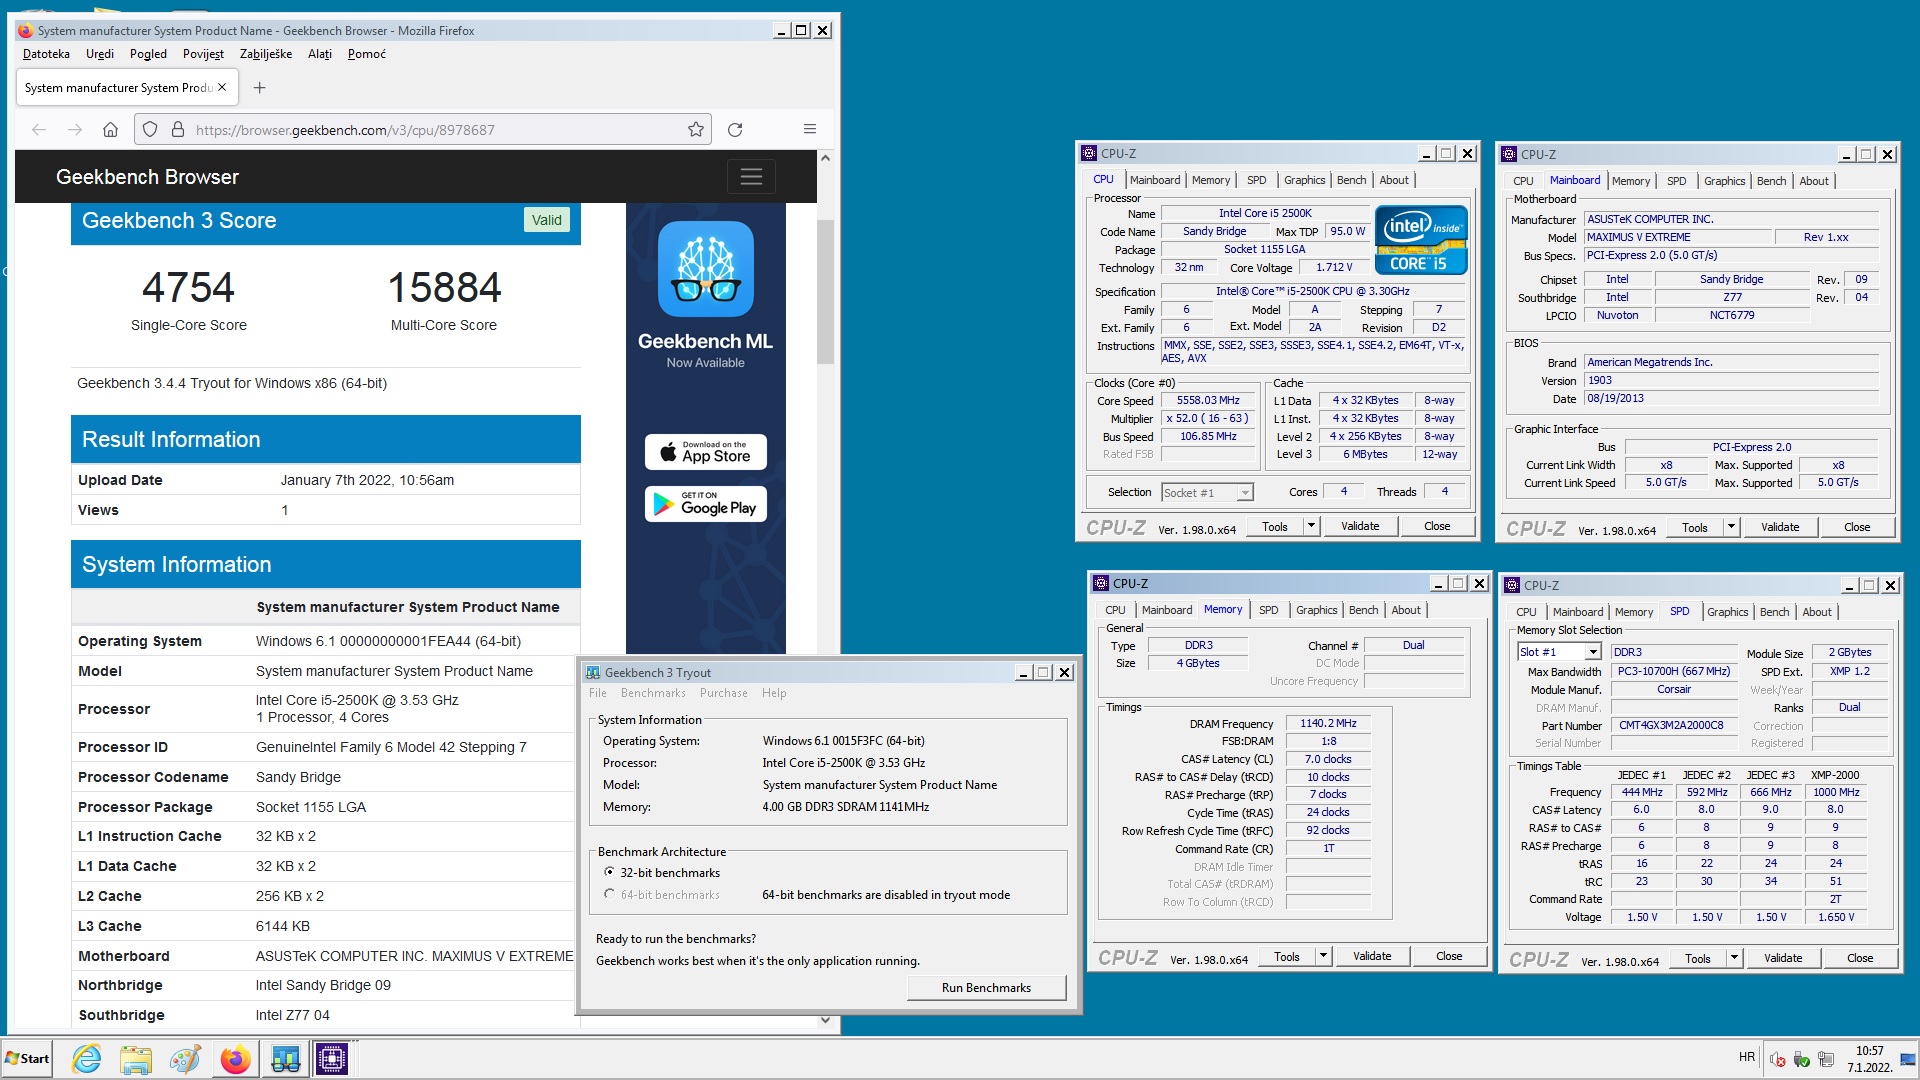Open the Povijest menu in Firefox
The image size is (1920, 1080).
[x=203, y=54]
